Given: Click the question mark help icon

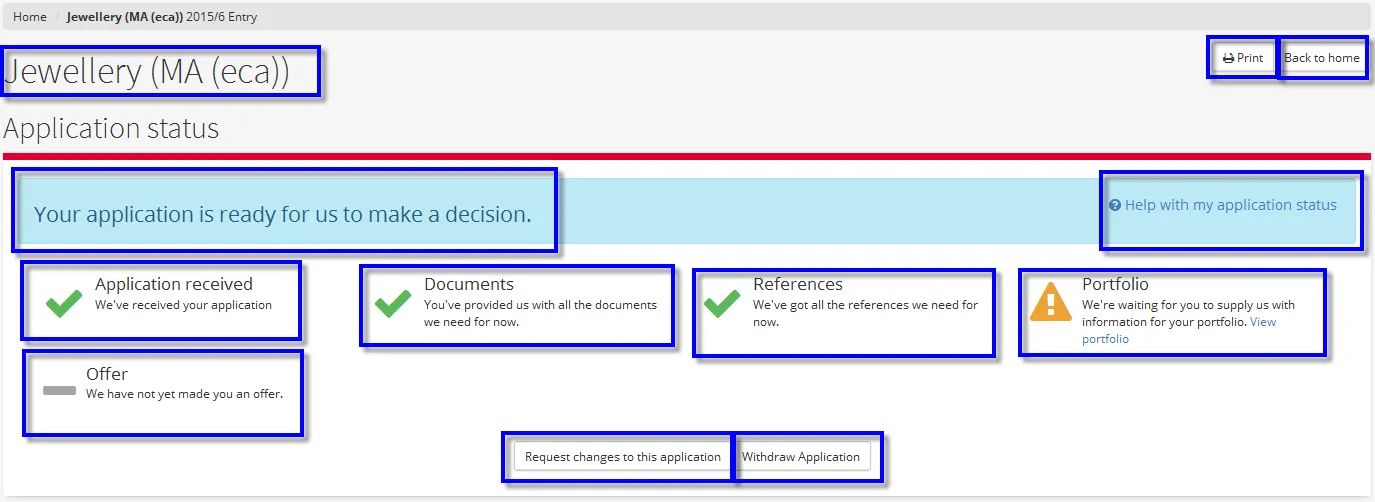Looking at the screenshot, I should pos(1115,205).
